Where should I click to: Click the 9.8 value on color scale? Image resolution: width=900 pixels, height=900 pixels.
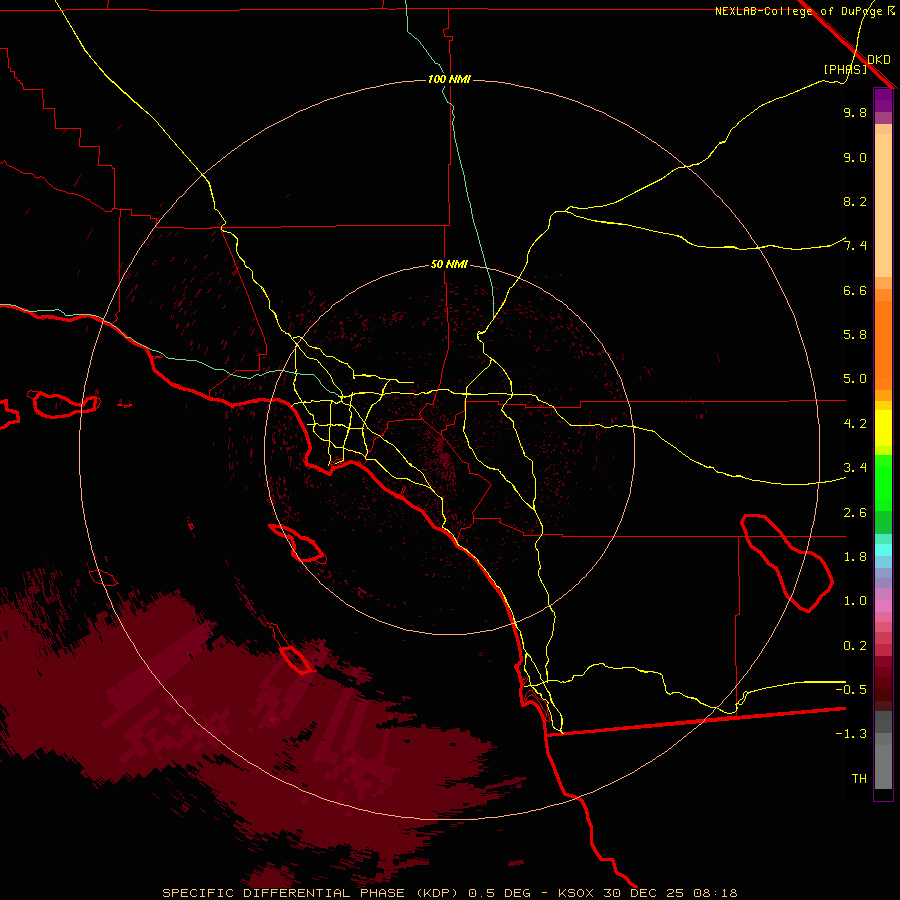(855, 112)
